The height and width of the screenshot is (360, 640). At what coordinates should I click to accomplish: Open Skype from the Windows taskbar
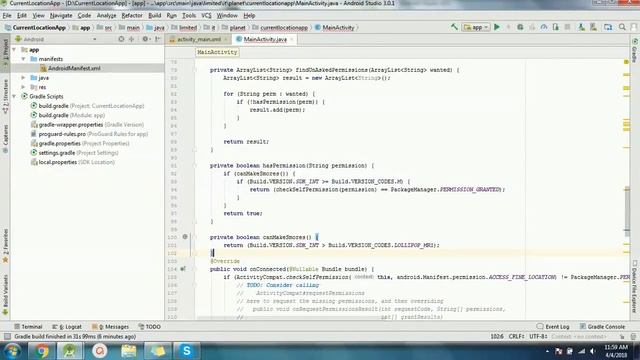(187, 351)
